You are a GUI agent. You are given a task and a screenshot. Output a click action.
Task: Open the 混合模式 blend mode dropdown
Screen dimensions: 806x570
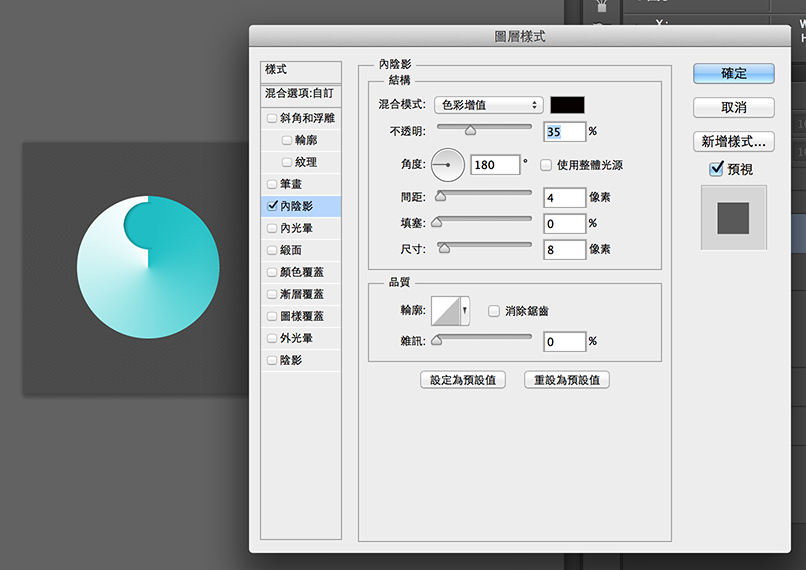488,105
